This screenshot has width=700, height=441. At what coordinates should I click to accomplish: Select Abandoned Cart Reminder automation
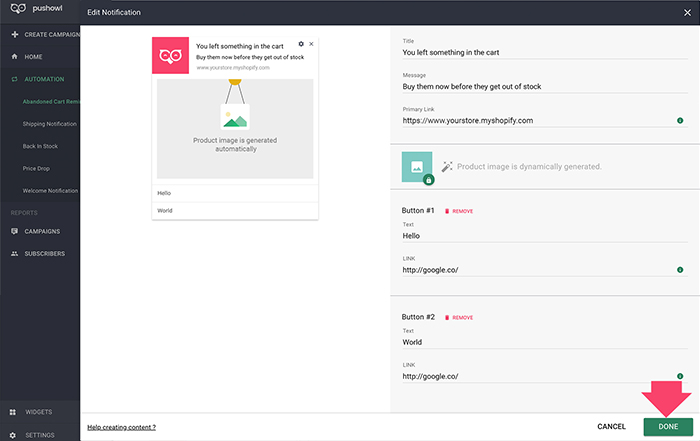tap(51, 102)
